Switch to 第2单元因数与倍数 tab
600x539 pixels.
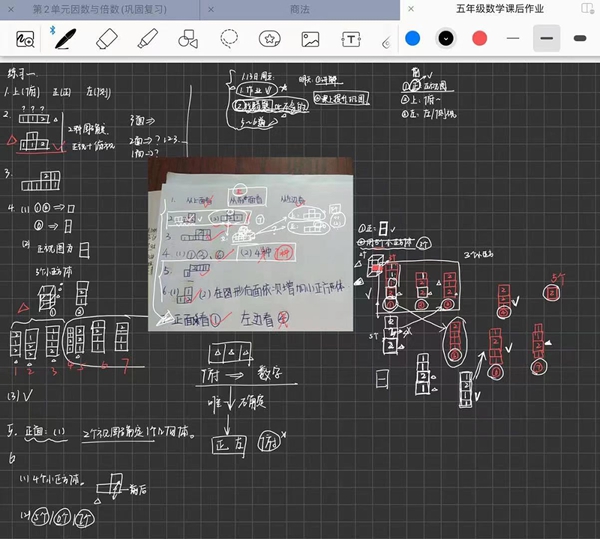[x=100, y=9]
